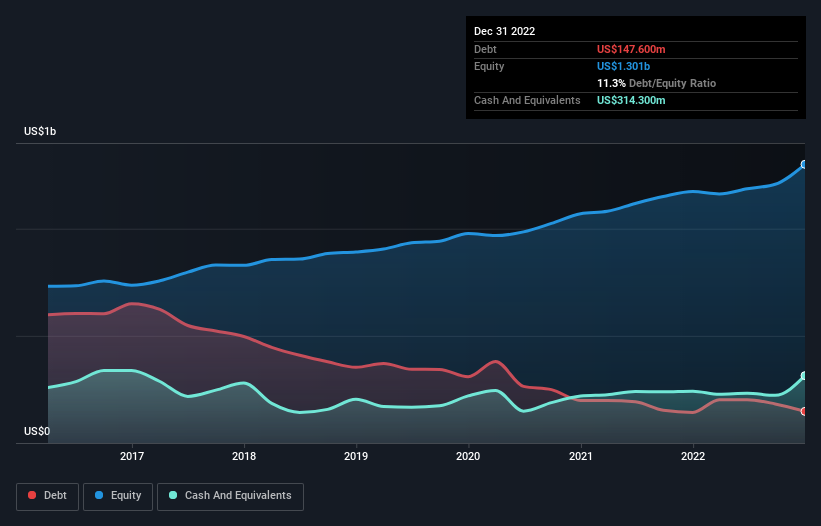Toggle the Equity series in the legend
821x526 pixels.
tap(118, 496)
